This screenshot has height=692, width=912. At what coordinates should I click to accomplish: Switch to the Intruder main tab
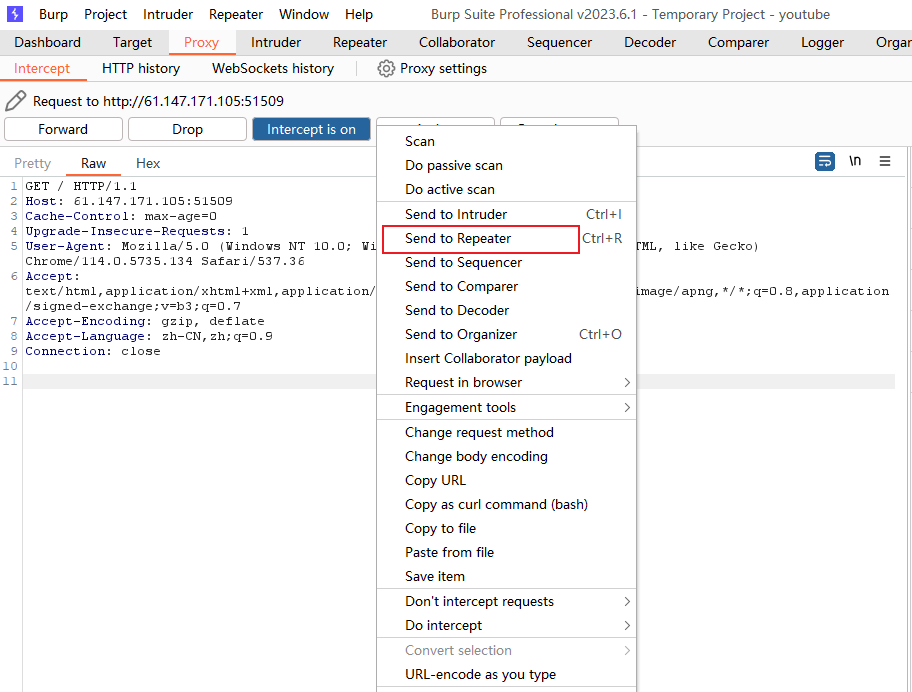click(276, 42)
